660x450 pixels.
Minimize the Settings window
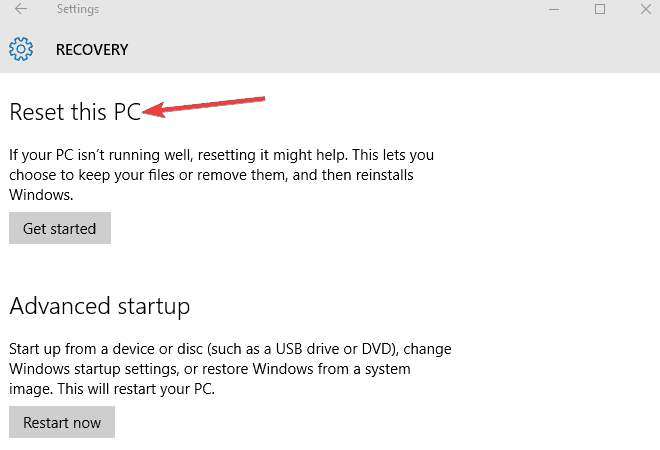555,9
